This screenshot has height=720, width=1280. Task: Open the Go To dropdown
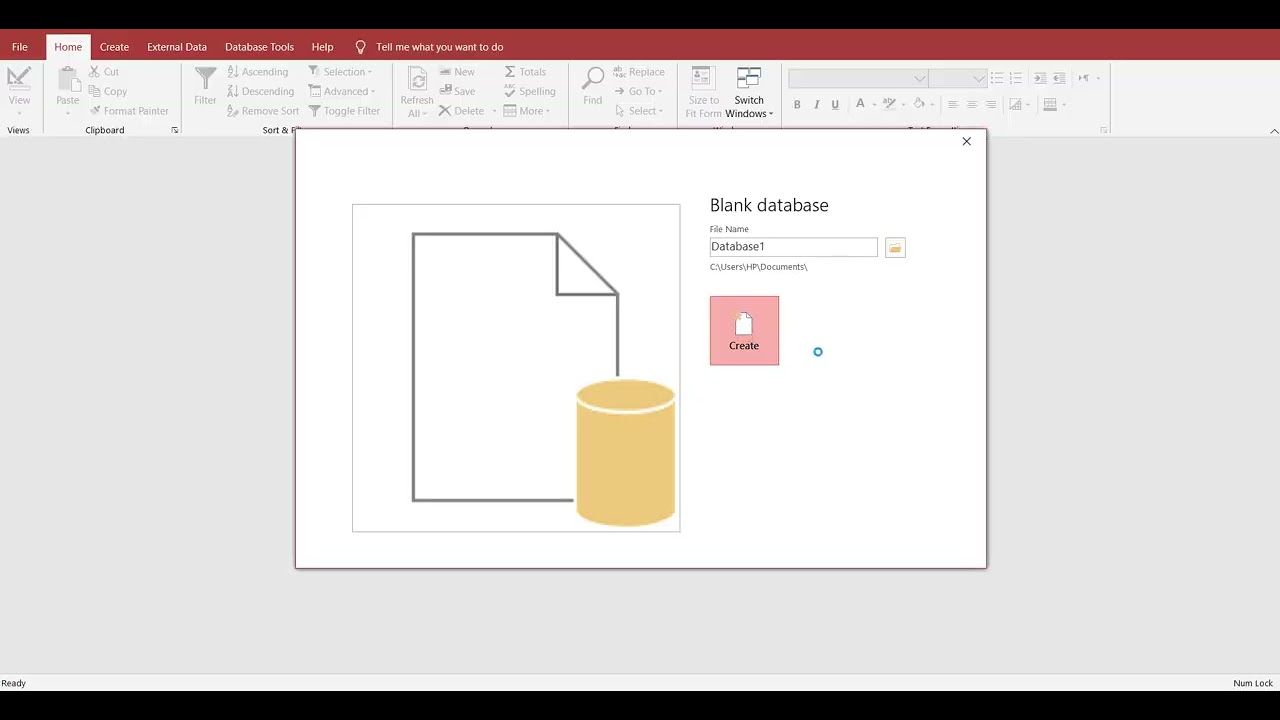pyautogui.click(x=638, y=91)
